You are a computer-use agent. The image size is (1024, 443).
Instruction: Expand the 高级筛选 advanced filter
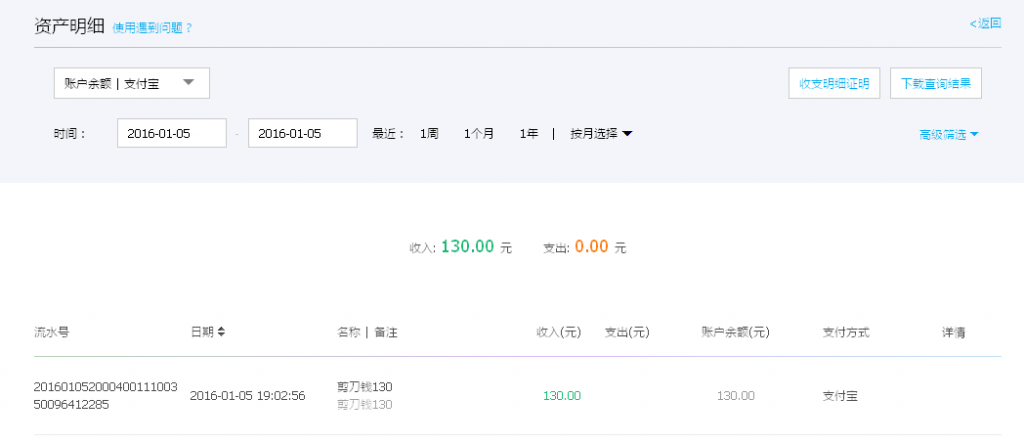[x=948, y=134]
